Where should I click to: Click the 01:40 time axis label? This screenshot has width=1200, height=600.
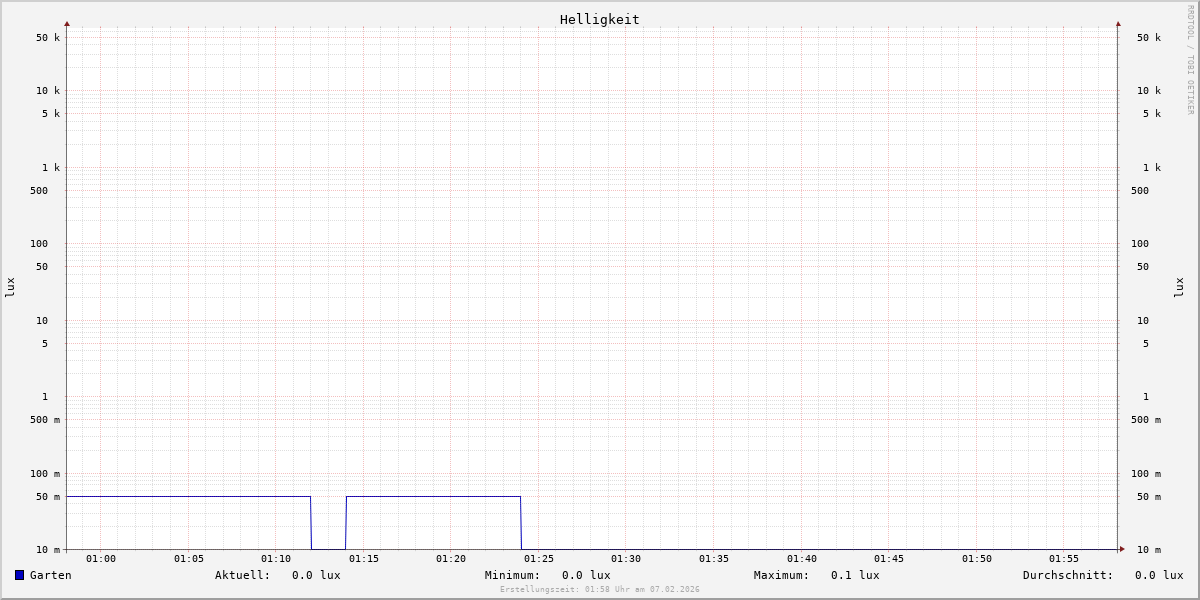(x=802, y=559)
